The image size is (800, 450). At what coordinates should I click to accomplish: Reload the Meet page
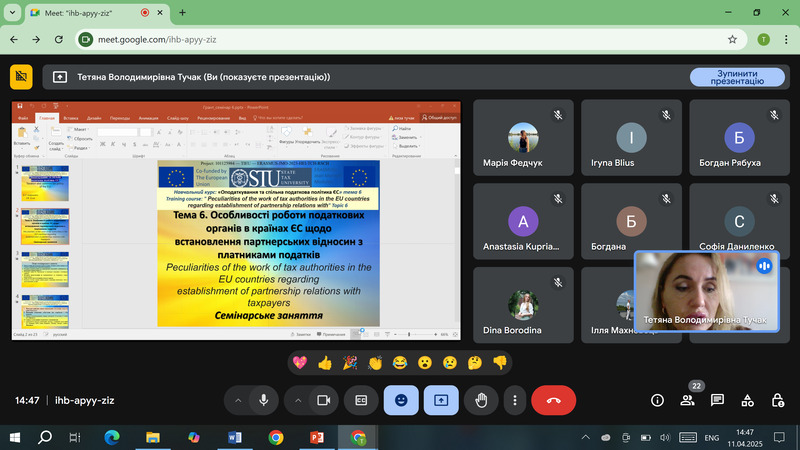point(59,39)
